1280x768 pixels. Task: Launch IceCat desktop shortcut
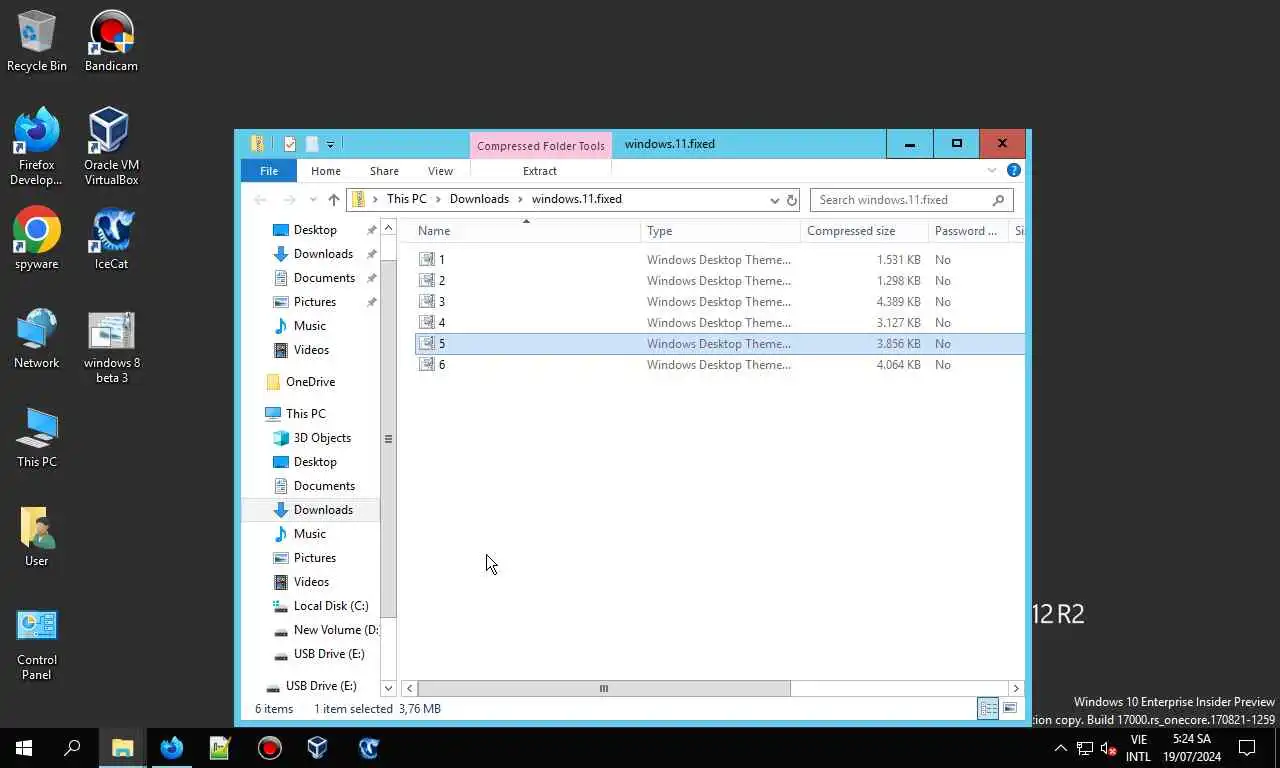pos(111,238)
